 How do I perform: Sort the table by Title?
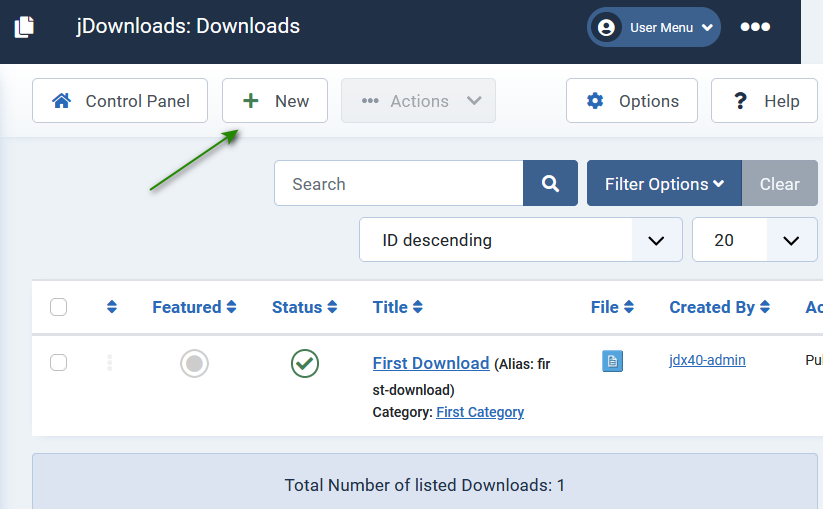(397, 307)
